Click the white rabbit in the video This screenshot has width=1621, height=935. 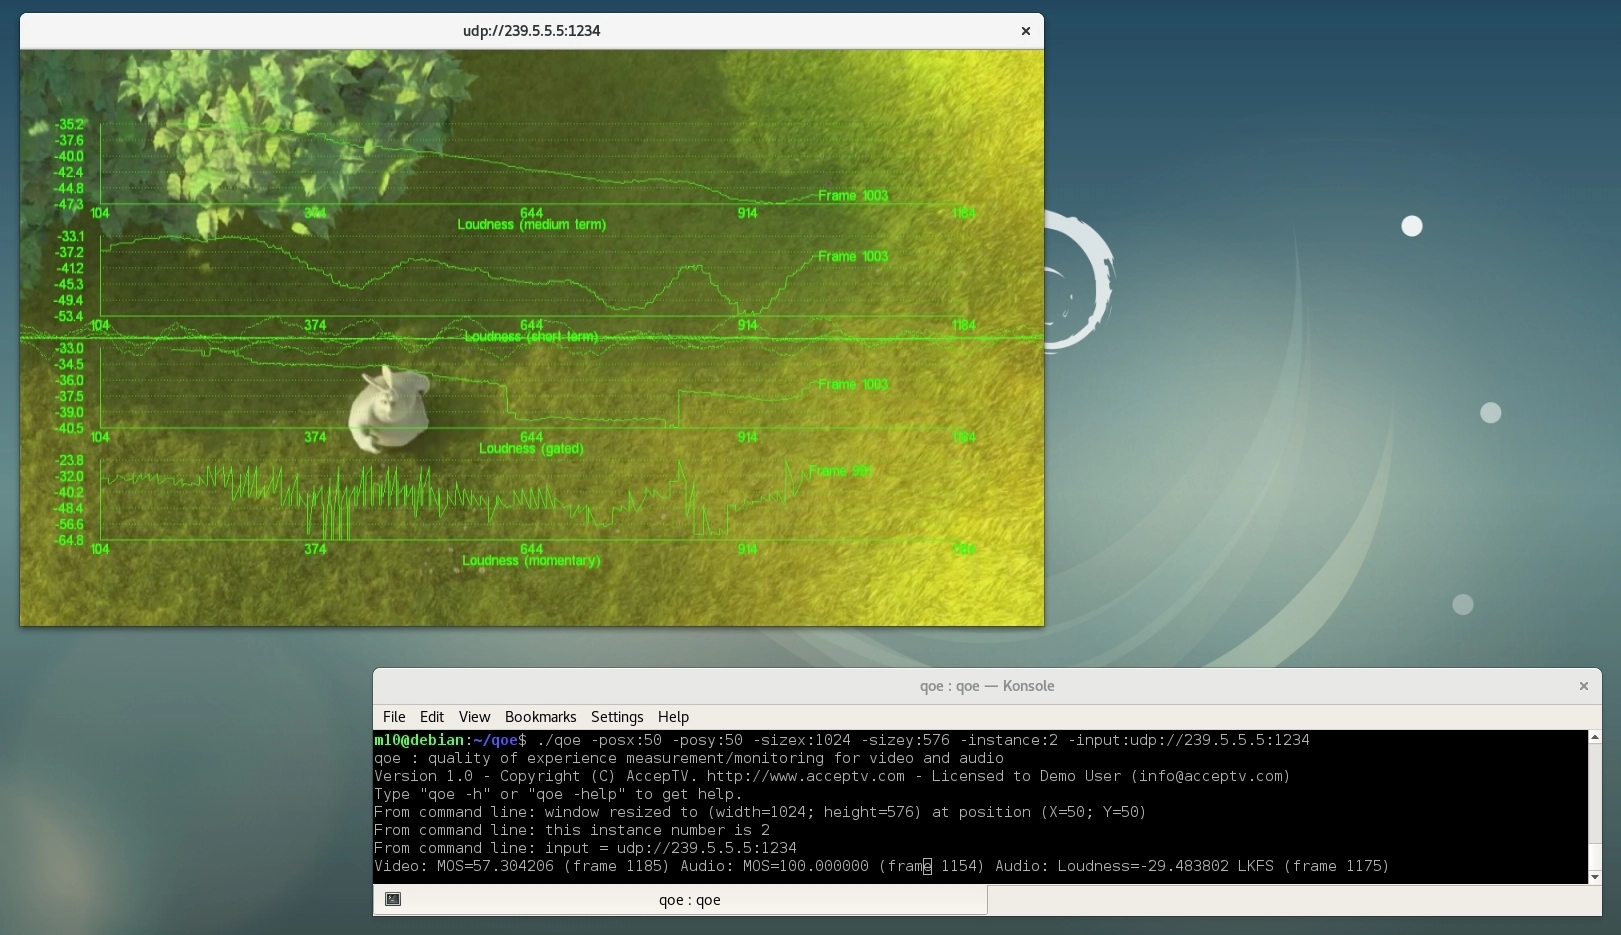pos(388,408)
